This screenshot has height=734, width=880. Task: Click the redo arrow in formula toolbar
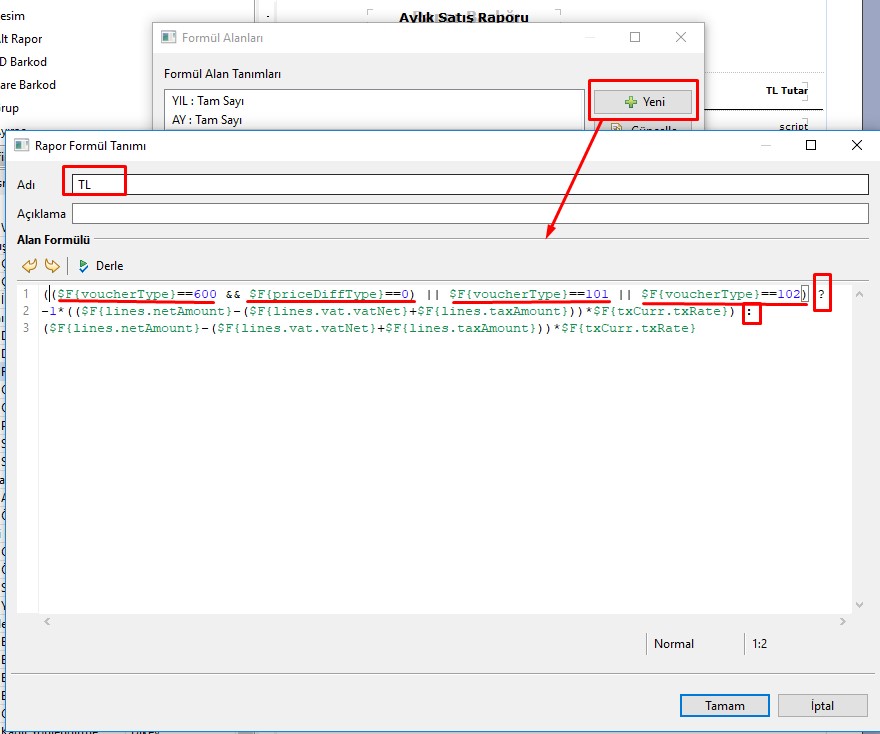pos(51,266)
